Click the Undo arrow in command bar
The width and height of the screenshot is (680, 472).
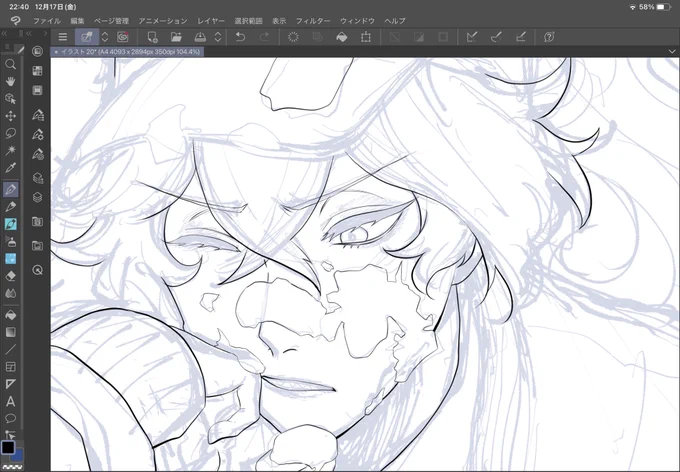pyautogui.click(x=240, y=37)
